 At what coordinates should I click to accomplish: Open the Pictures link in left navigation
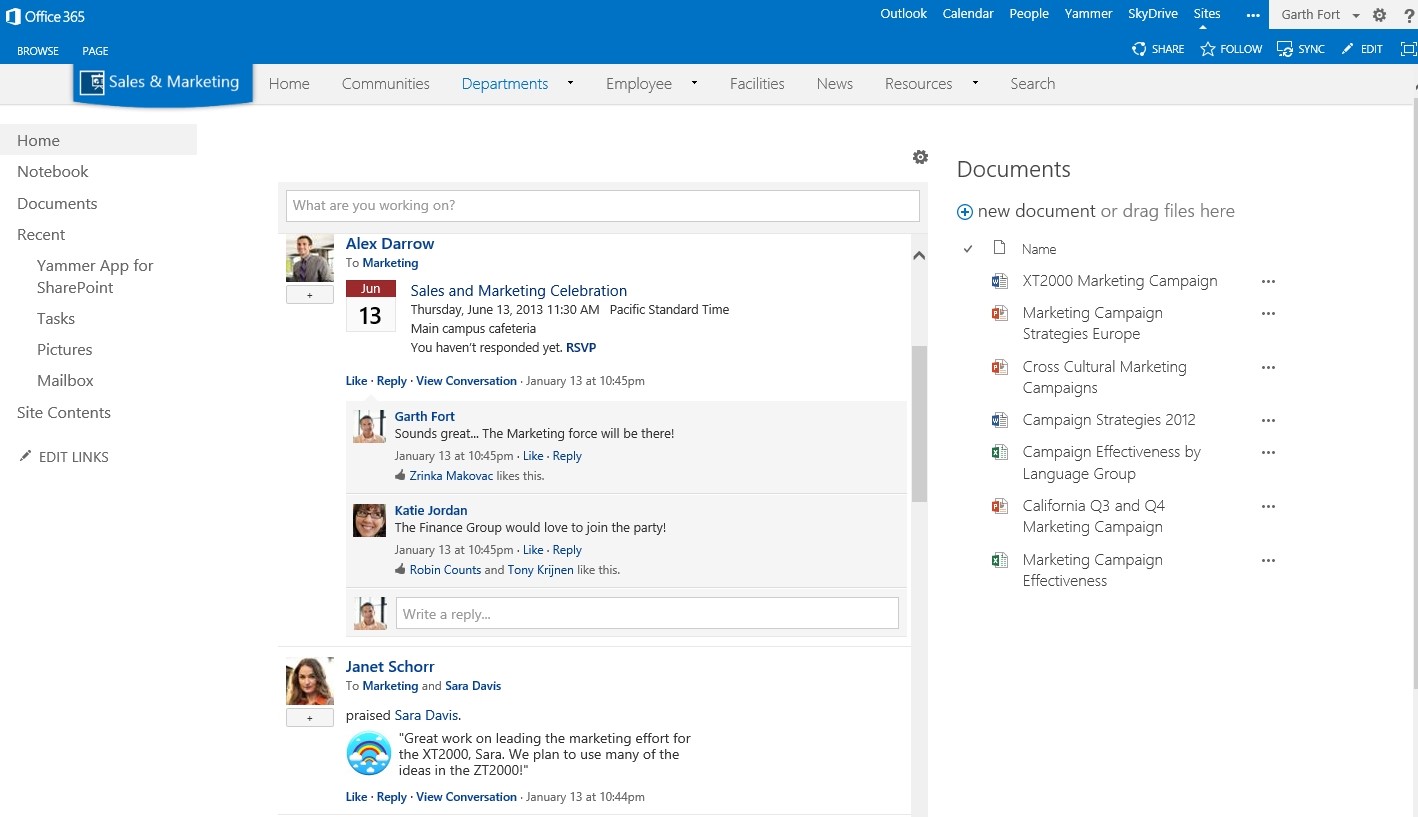[x=65, y=349]
